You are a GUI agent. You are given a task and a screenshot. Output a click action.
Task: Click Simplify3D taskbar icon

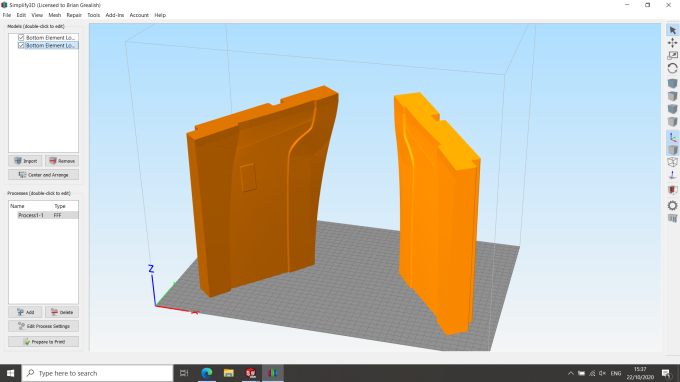[272, 373]
